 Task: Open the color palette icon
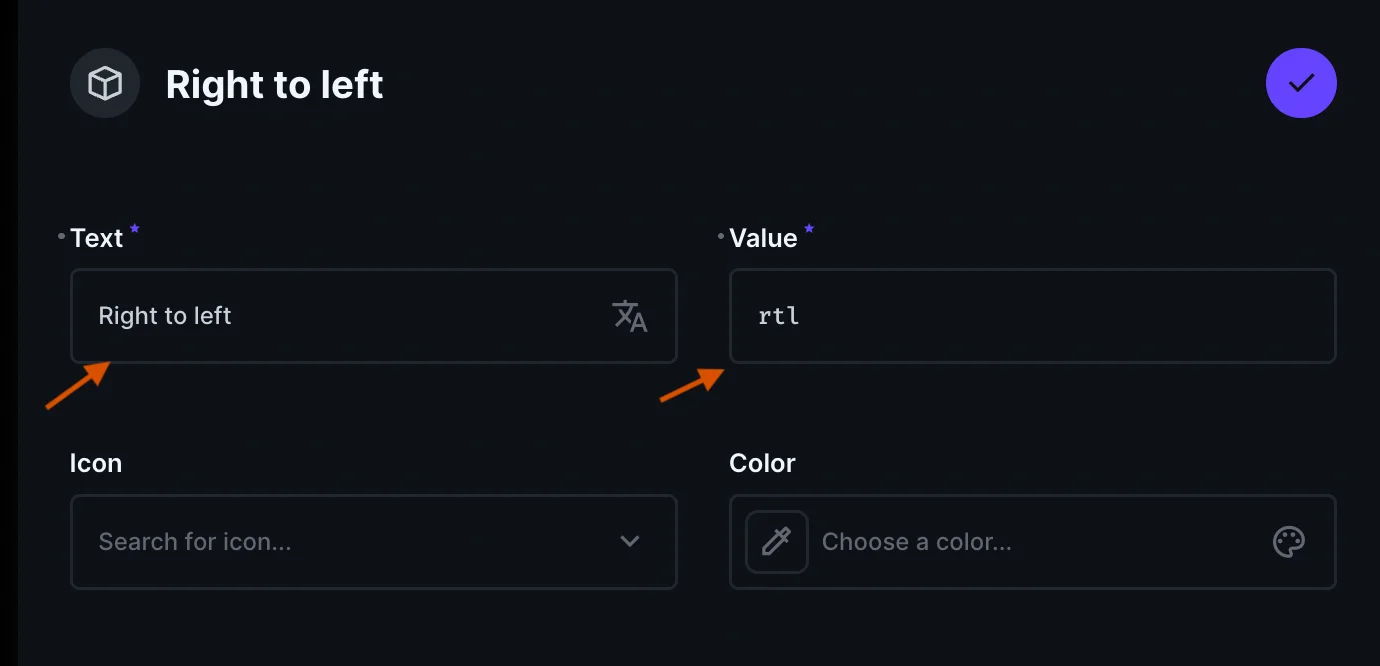tap(1288, 542)
